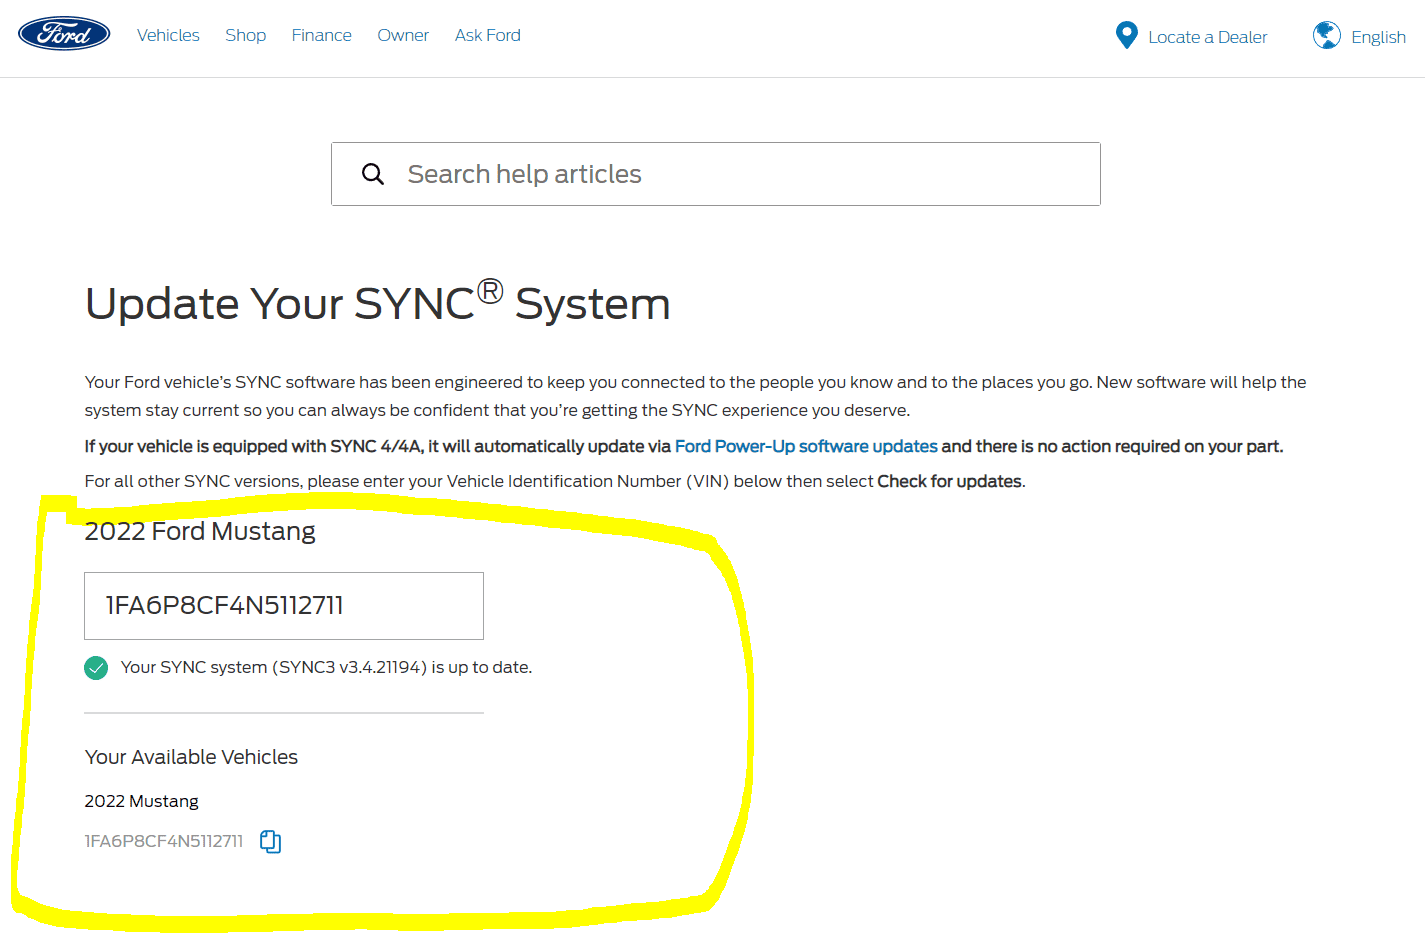Open the Ask Ford menu

pyautogui.click(x=488, y=35)
